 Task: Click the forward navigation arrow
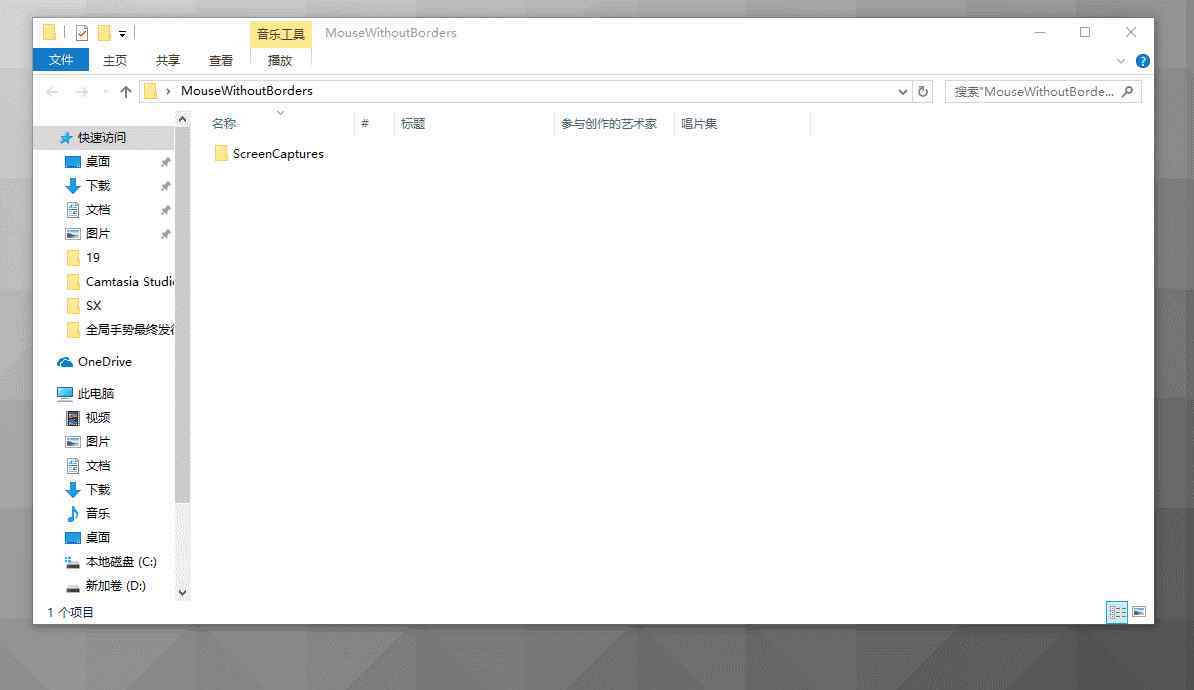pyautogui.click(x=81, y=91)
